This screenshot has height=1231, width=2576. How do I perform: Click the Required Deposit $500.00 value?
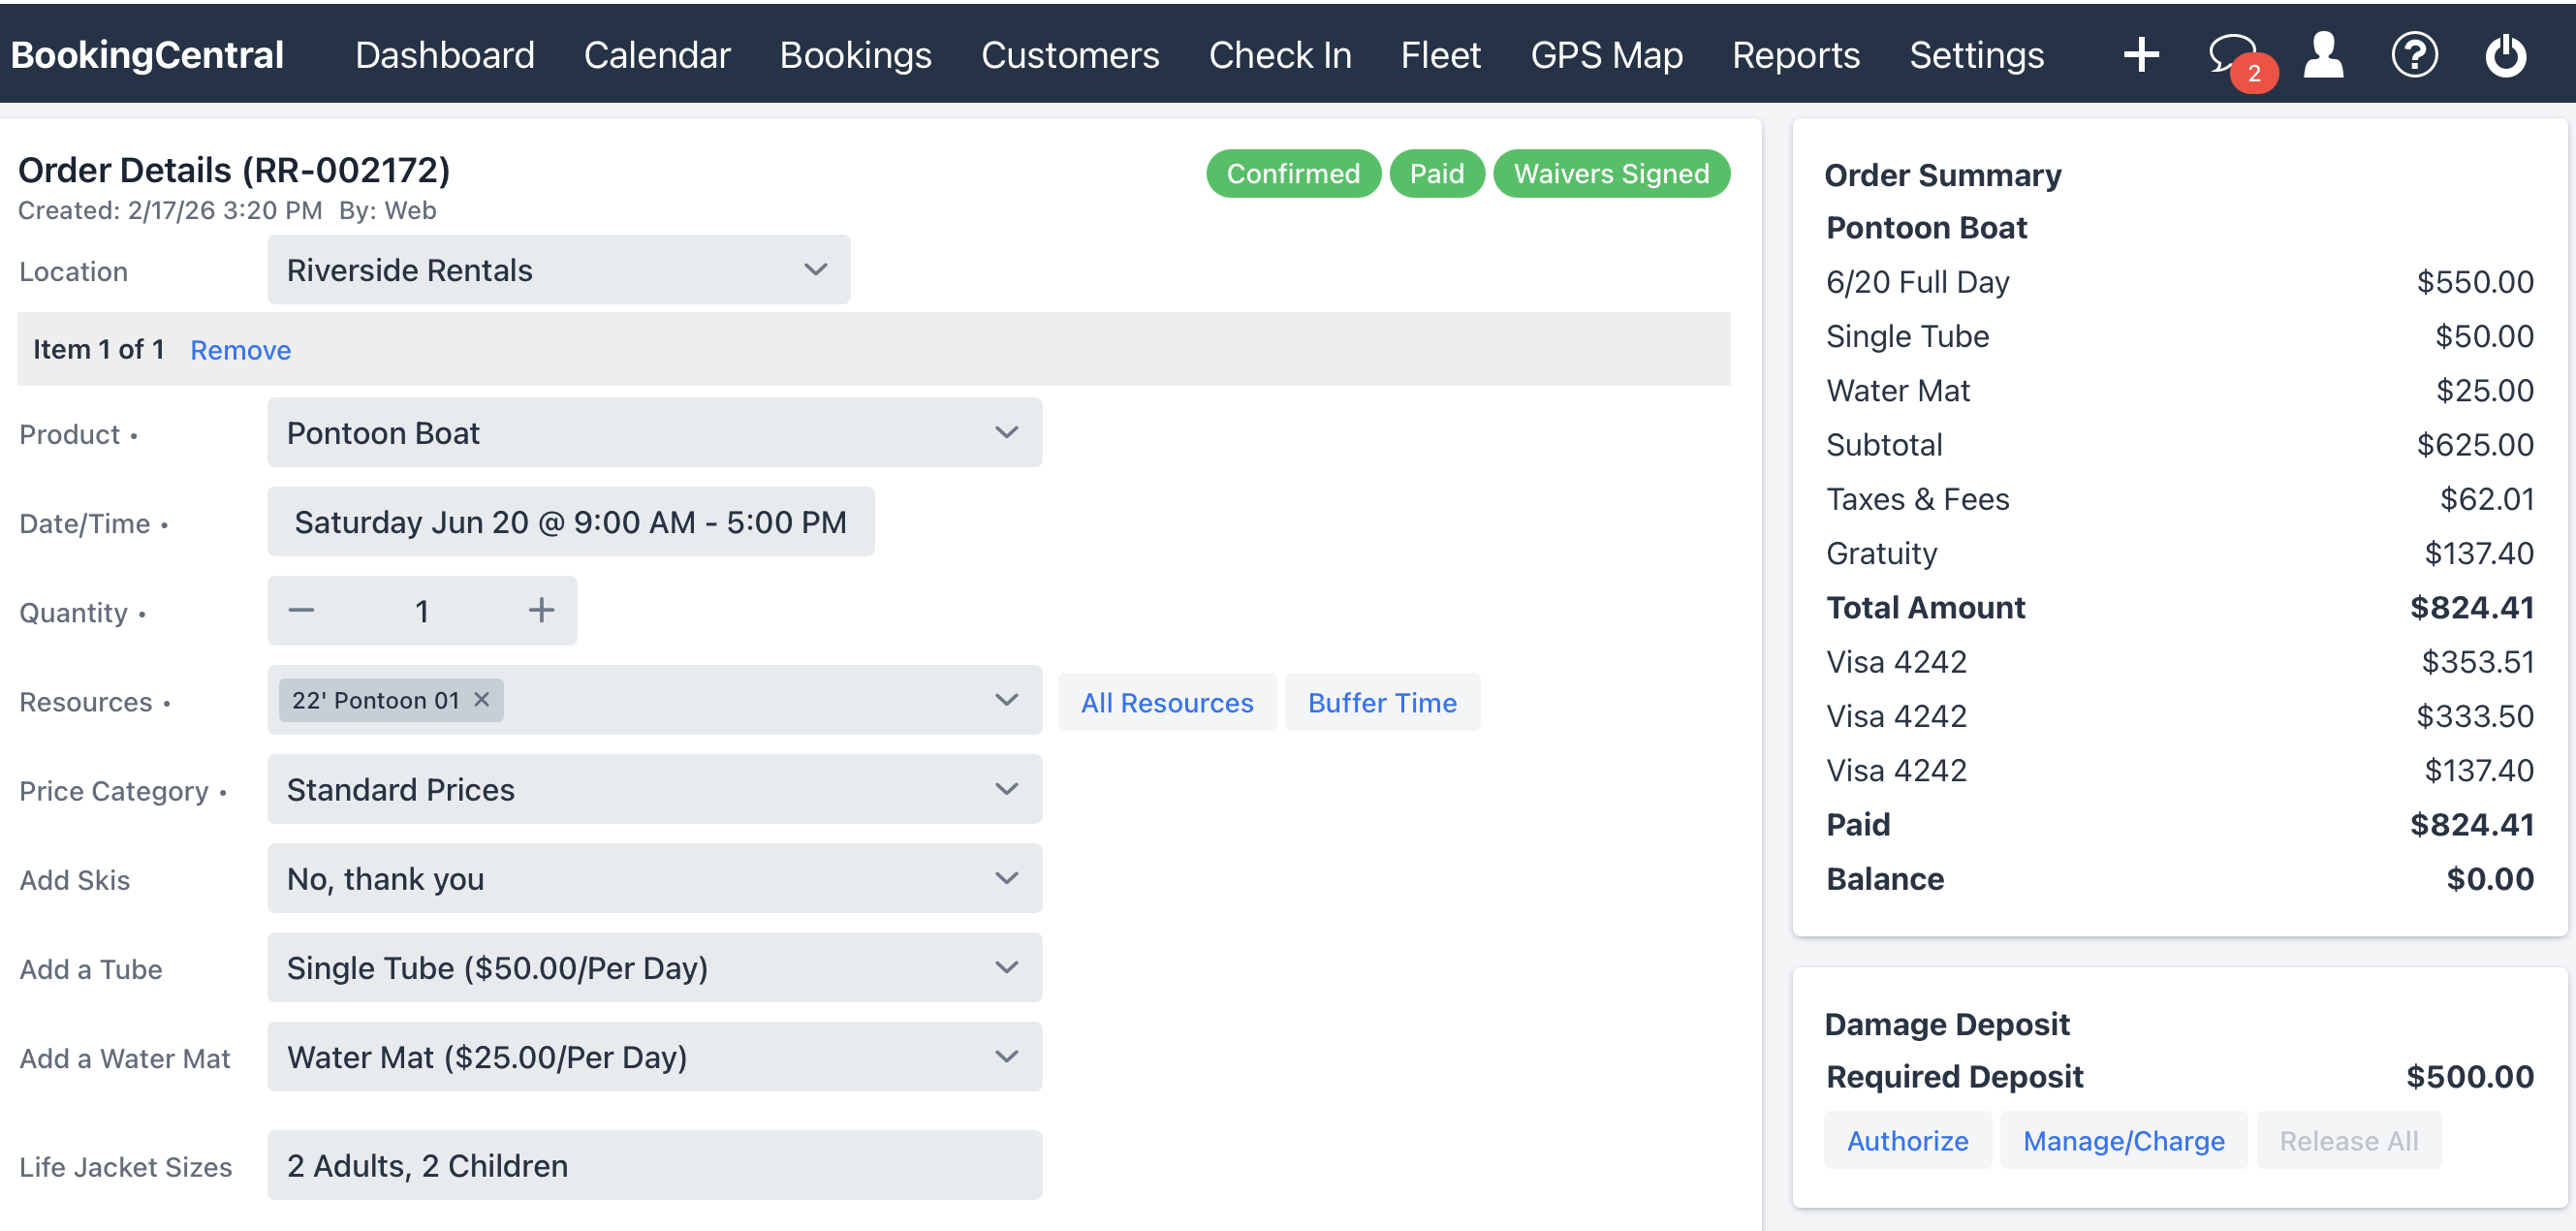(x=2469, y=1076)
